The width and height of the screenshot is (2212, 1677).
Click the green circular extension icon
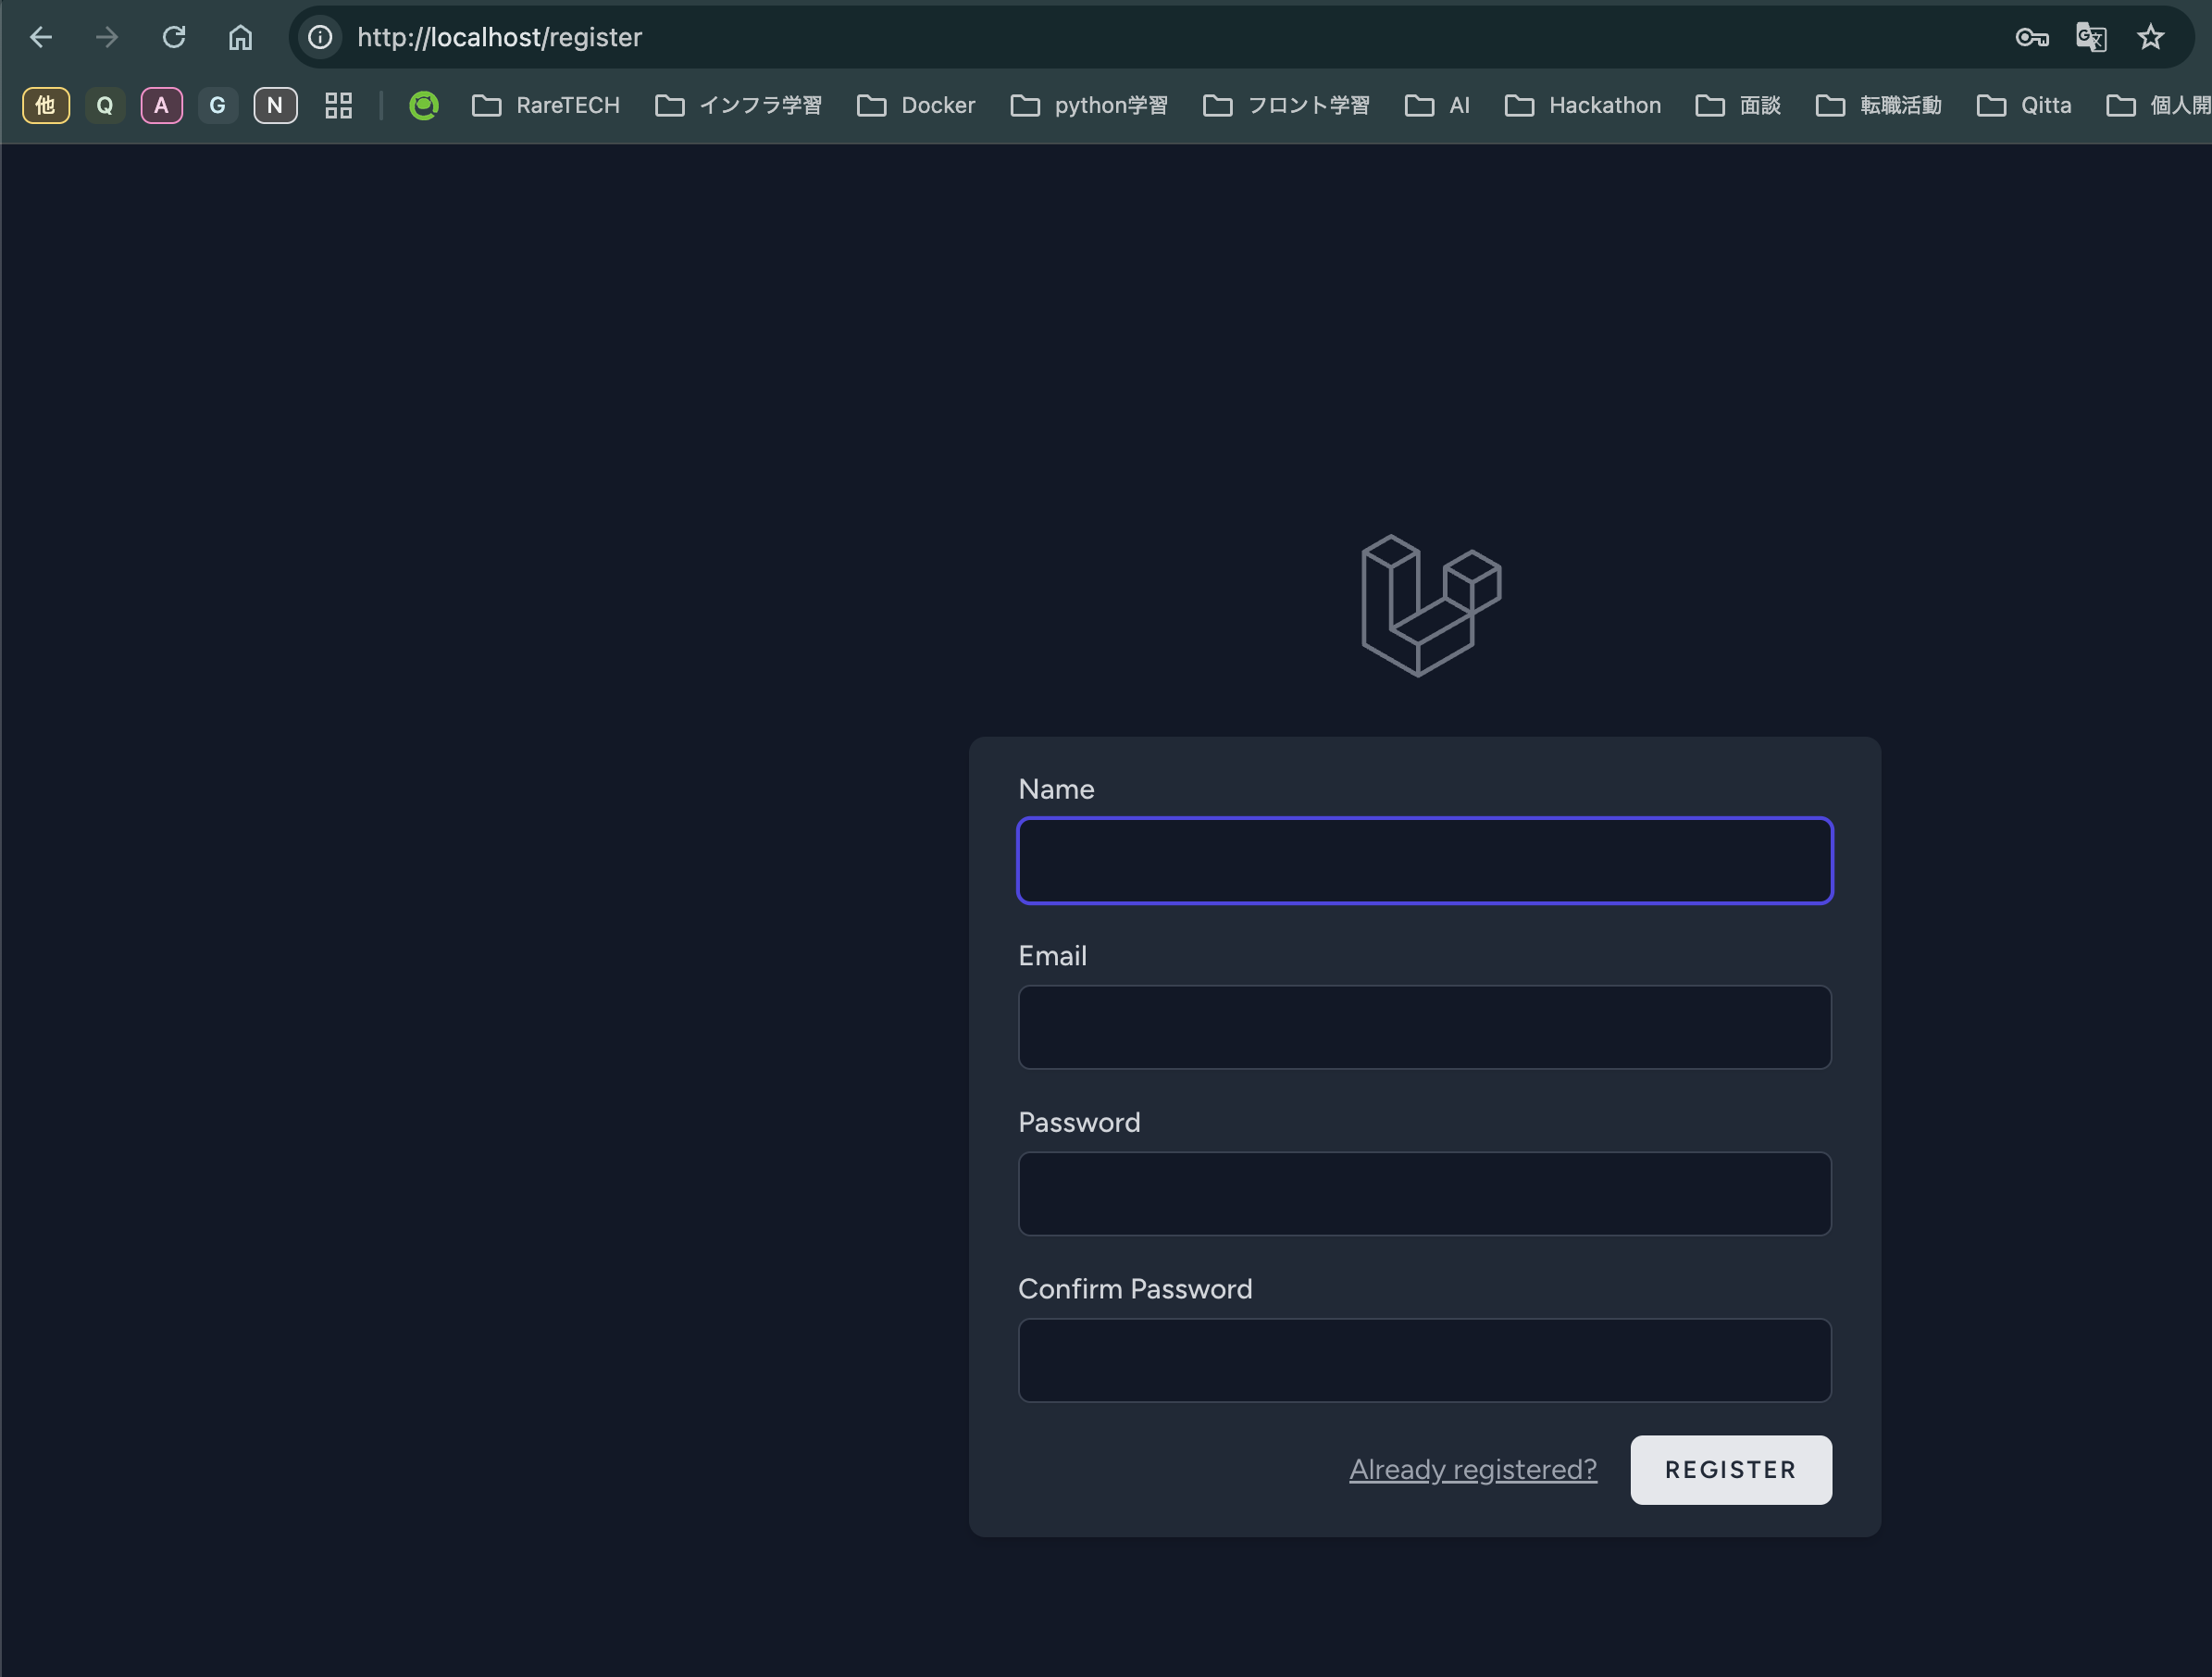click(423, 104)
